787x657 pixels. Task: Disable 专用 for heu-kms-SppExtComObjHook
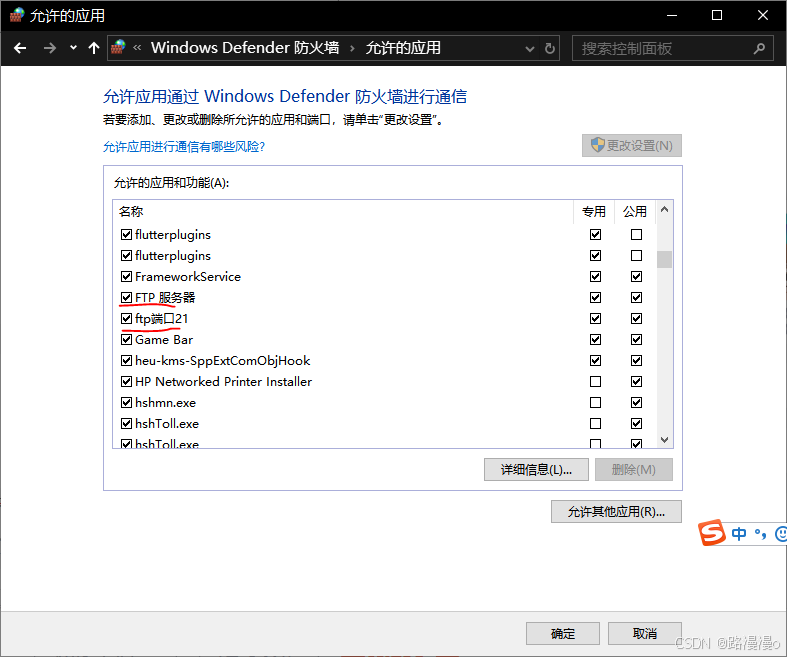(x=595, y=361)
